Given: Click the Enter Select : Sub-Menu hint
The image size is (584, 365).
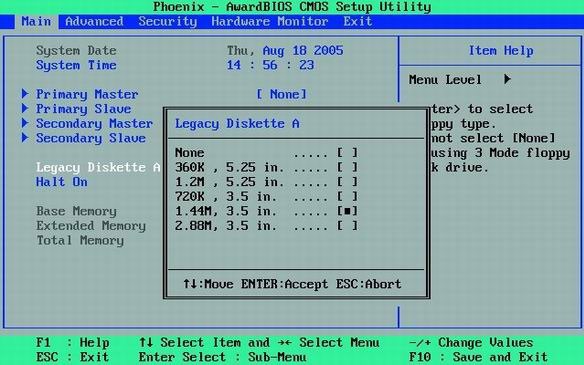Looking at the screenshot, I should coord(222,357).
